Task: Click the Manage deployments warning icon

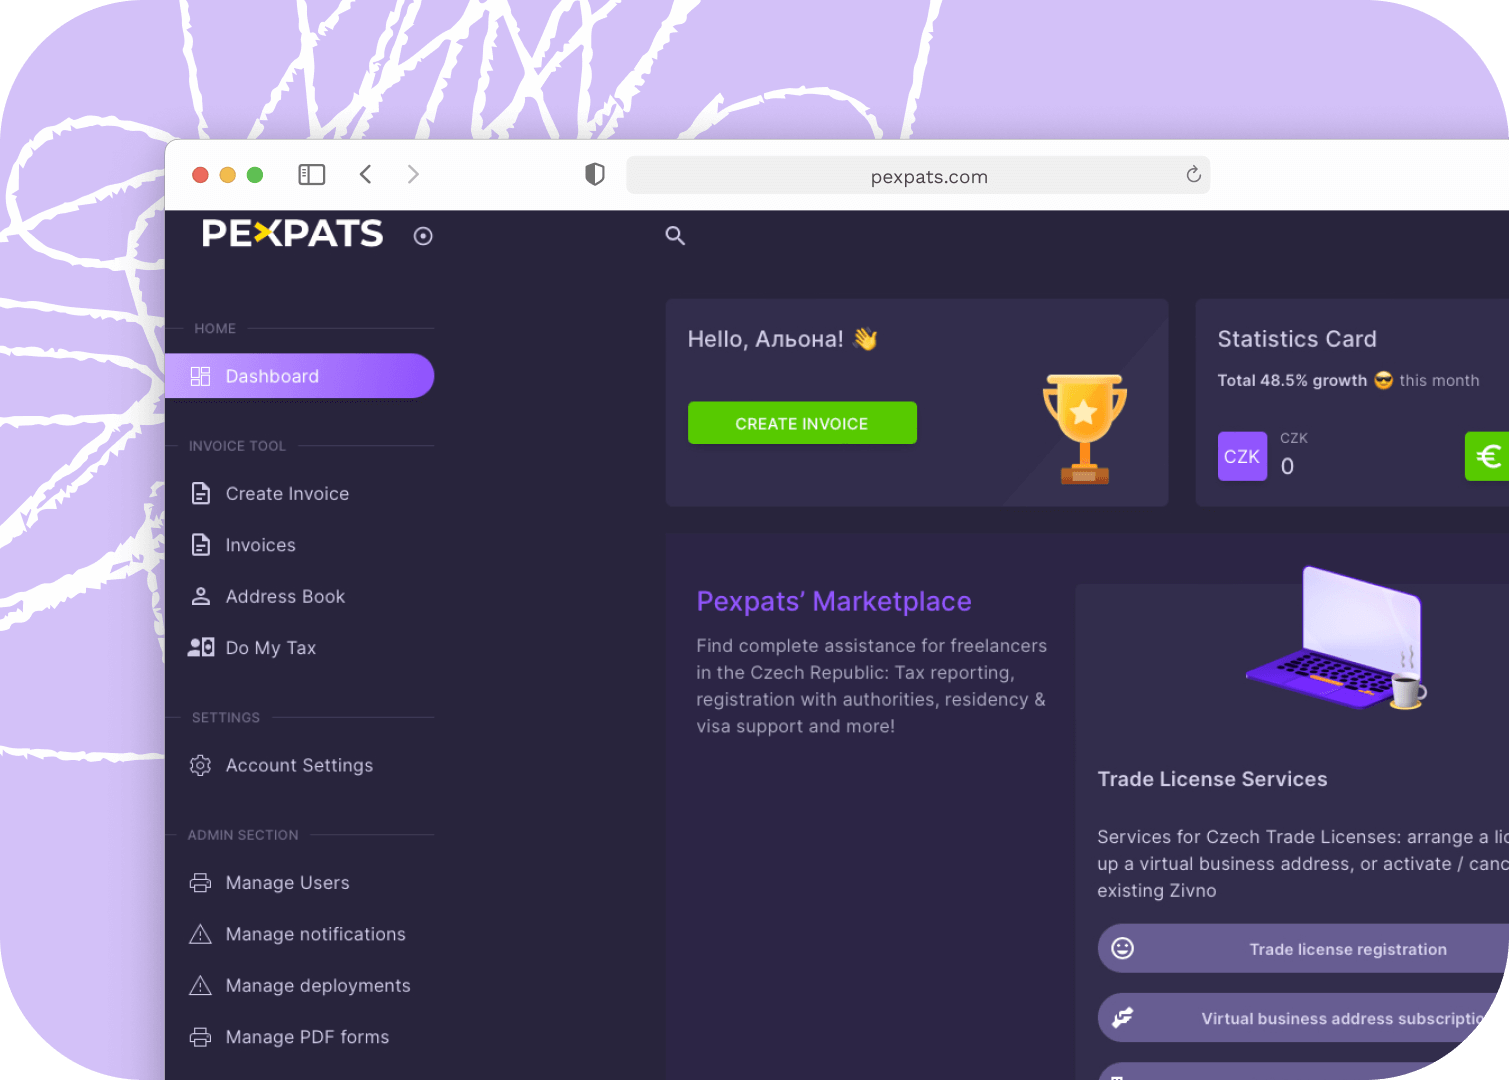Action: (201, 986)
